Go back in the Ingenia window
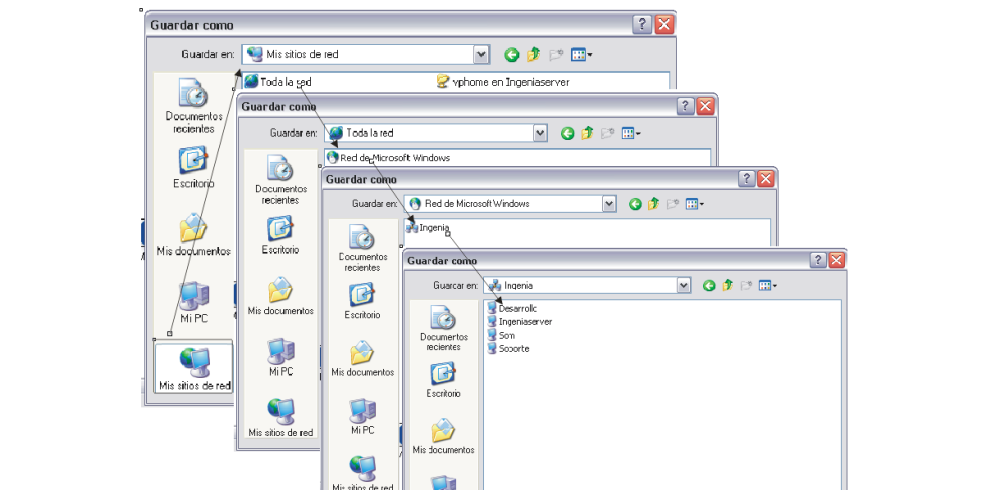Screen dimensions: 991x490 (709, 286)
